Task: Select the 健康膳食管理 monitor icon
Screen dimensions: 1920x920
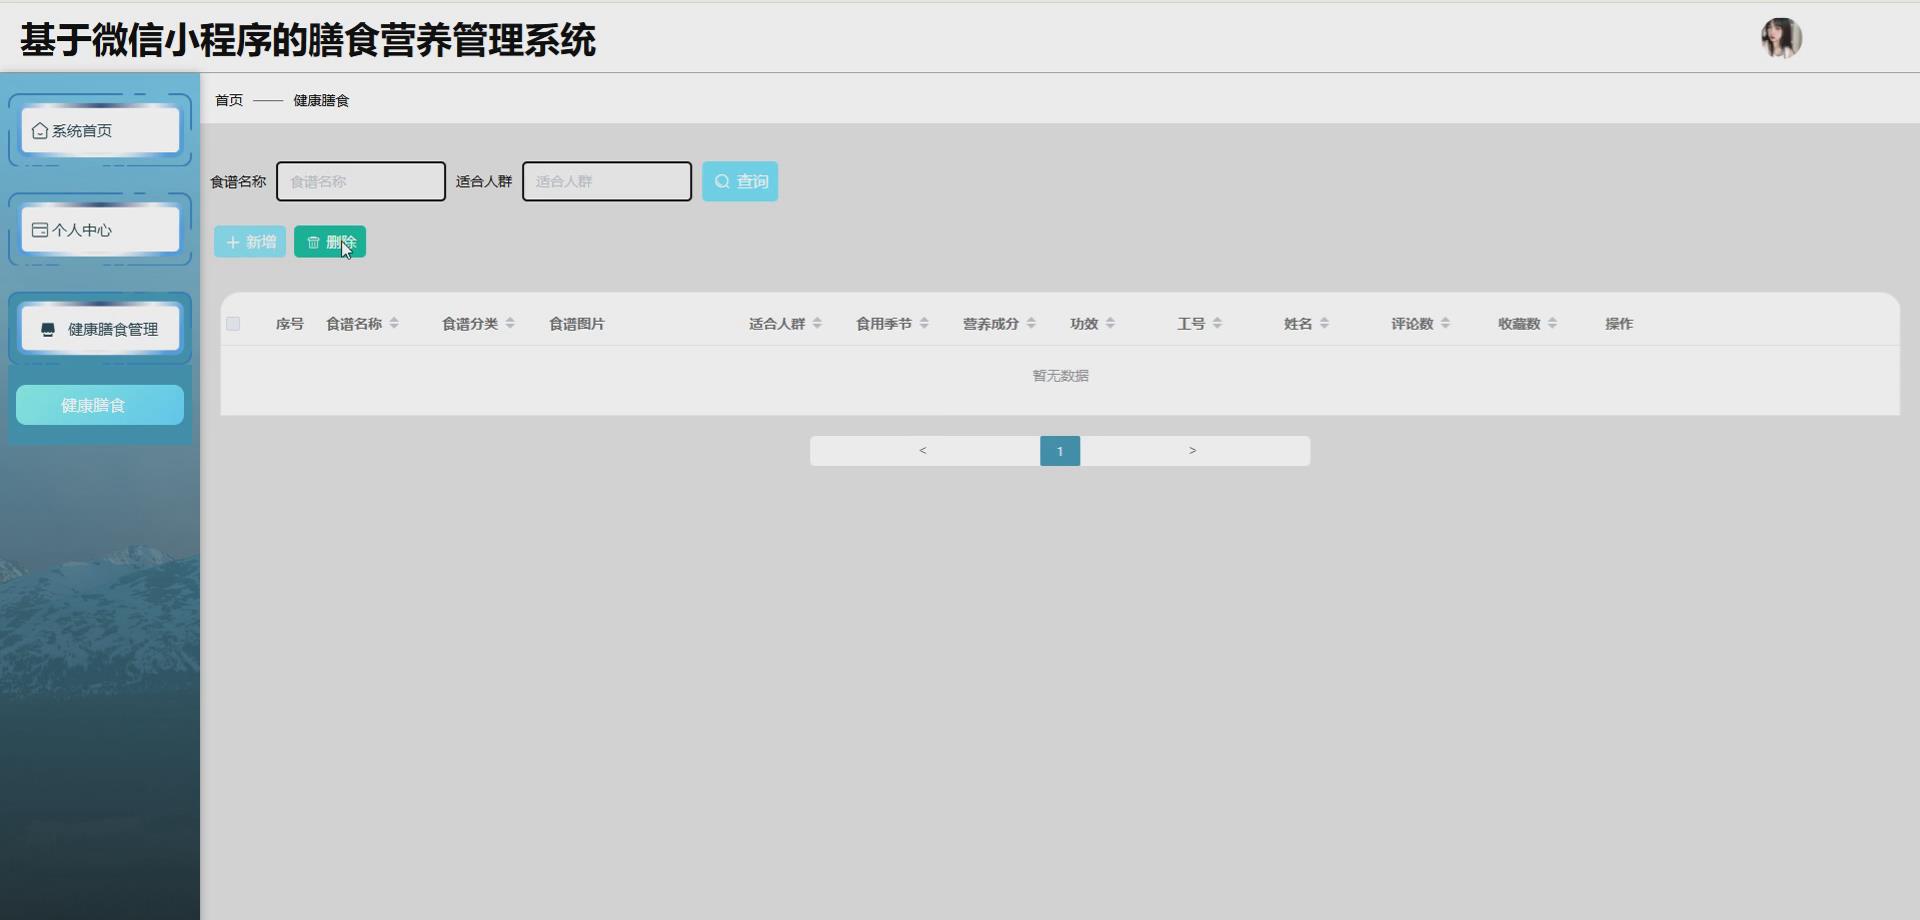Action: coord(46,328)
